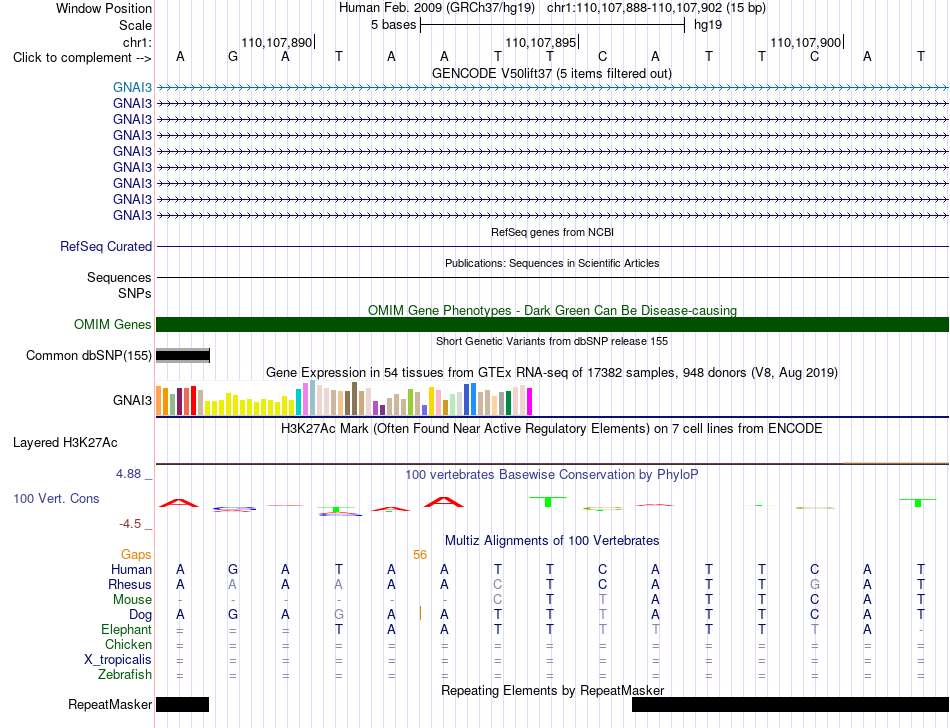Open '100 vertebrates Basewise Conservation by PhyloP'
This screenshot has width=950, height=728.
coord(551,474)
